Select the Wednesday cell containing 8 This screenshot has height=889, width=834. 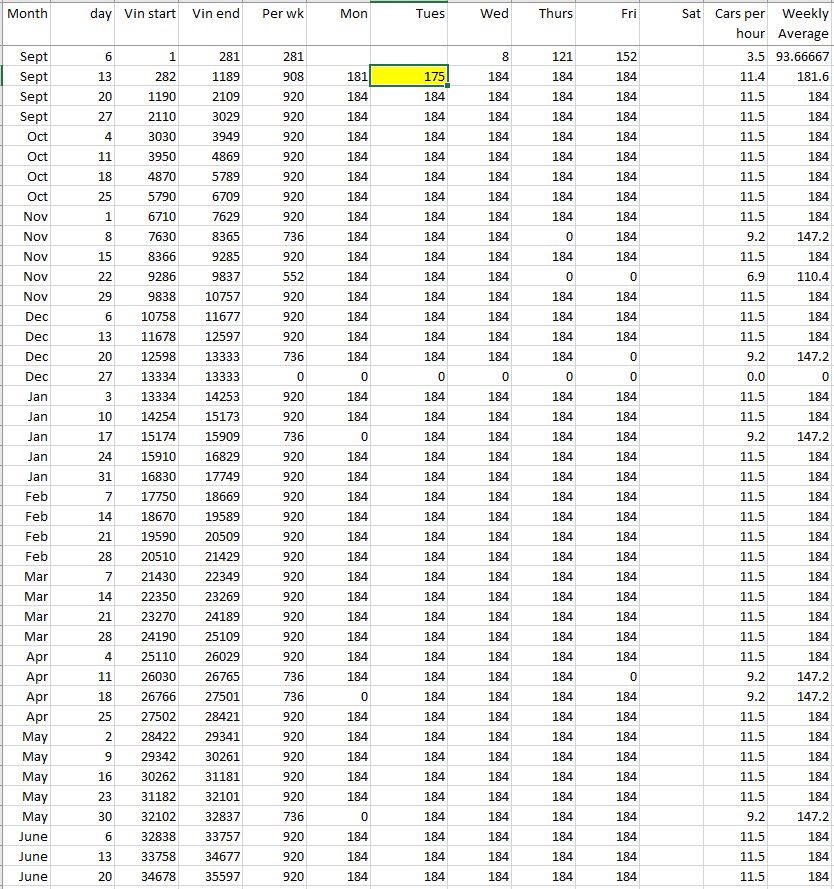pyautogui.click(x=479, y=57)
